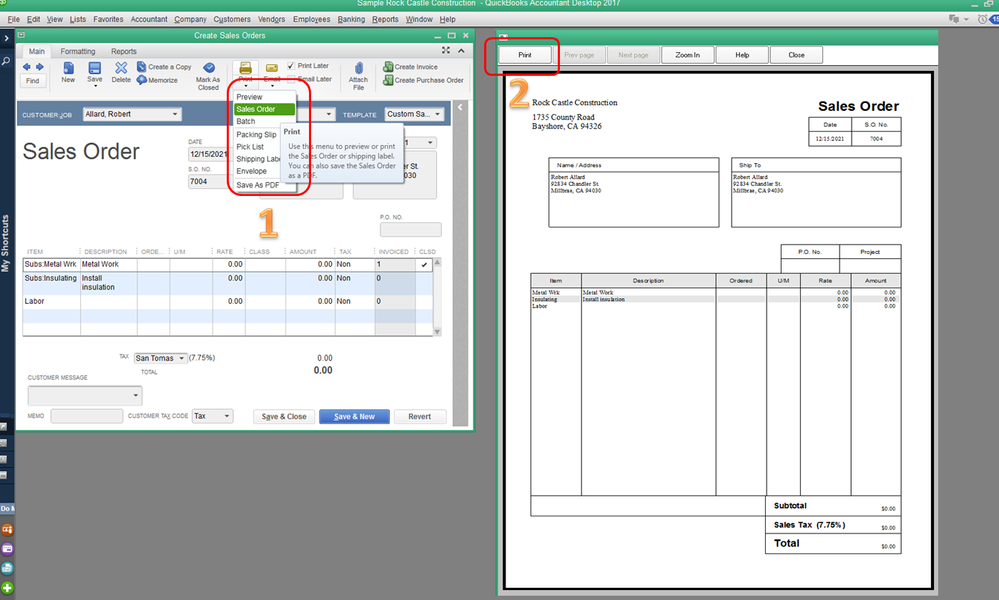Image resolution: width=999 pixels, height=600 pixels.
Task: Click the Memo input field
Action: point(87,416)
